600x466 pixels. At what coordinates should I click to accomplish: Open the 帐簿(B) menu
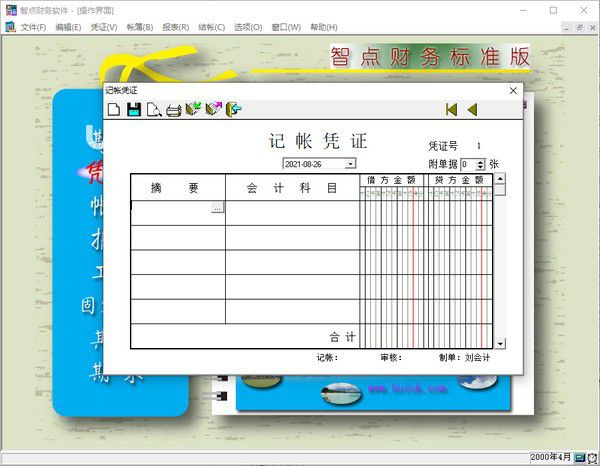click(x=140, y=27)
